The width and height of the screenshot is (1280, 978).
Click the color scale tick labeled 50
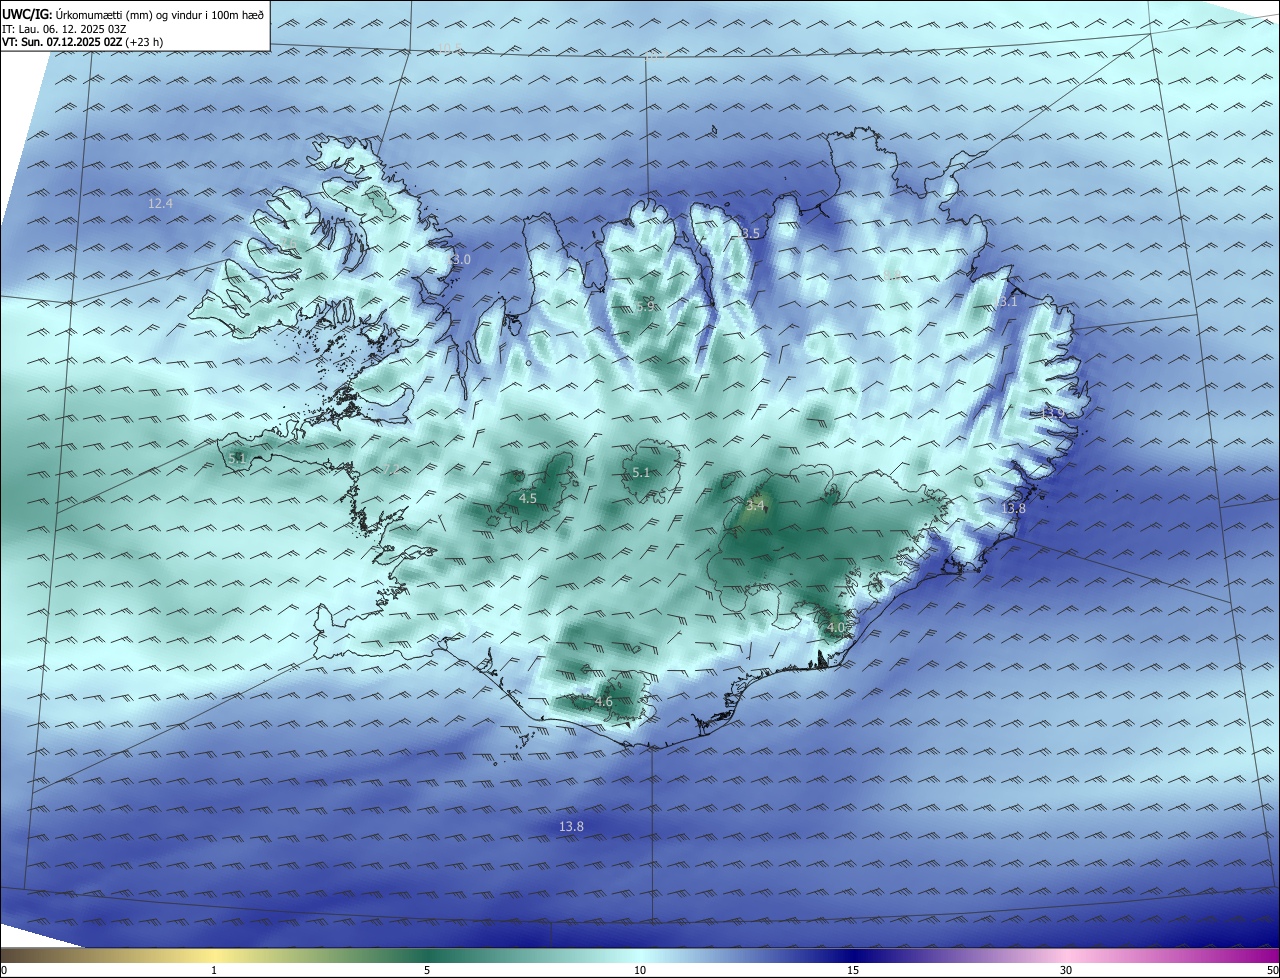tap(1273, 970)
